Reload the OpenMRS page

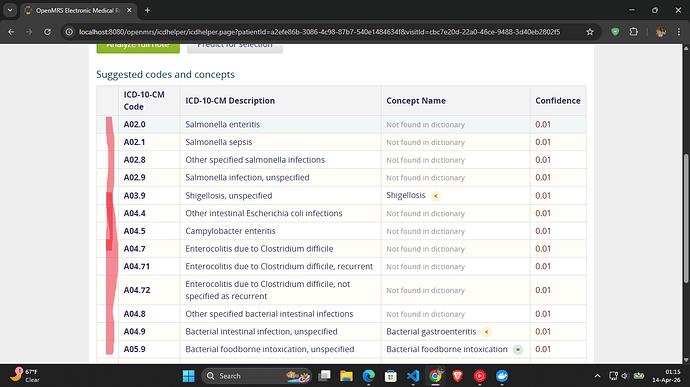[48, 32]
